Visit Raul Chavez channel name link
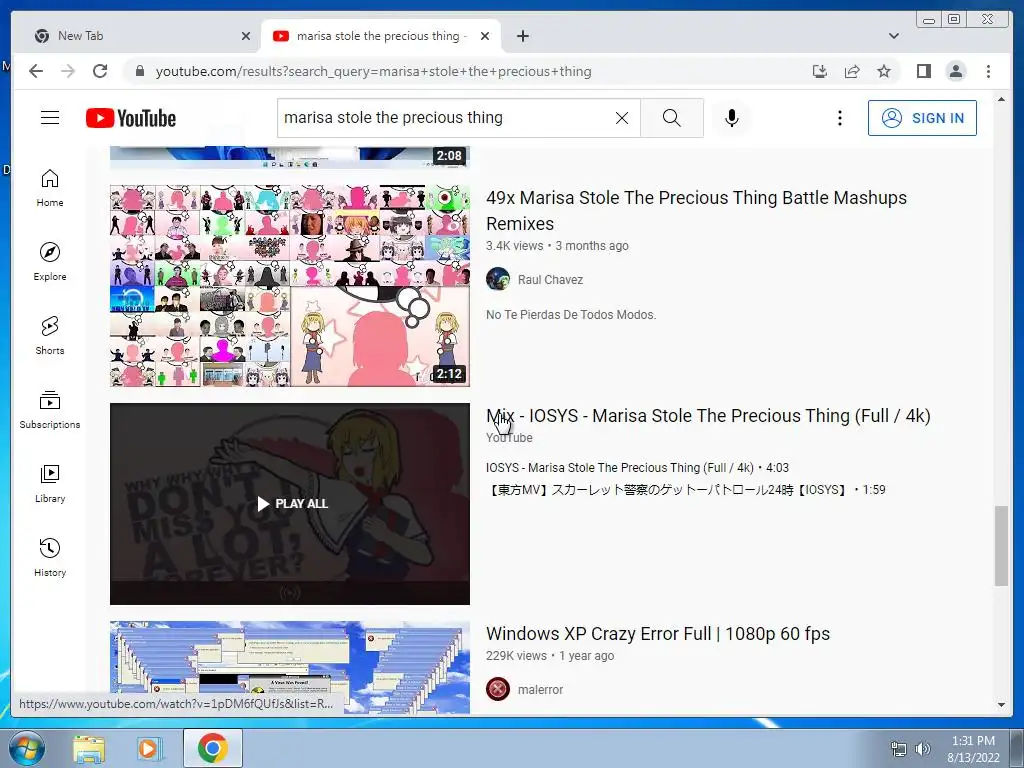The image size is (1024, 768). click(x=550, y=280)
